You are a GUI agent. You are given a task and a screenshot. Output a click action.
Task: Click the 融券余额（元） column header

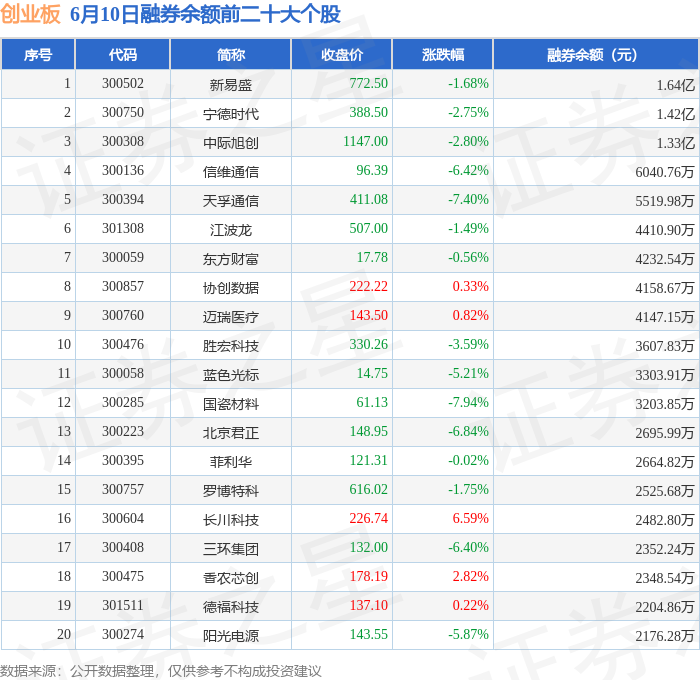click(596, 55)
